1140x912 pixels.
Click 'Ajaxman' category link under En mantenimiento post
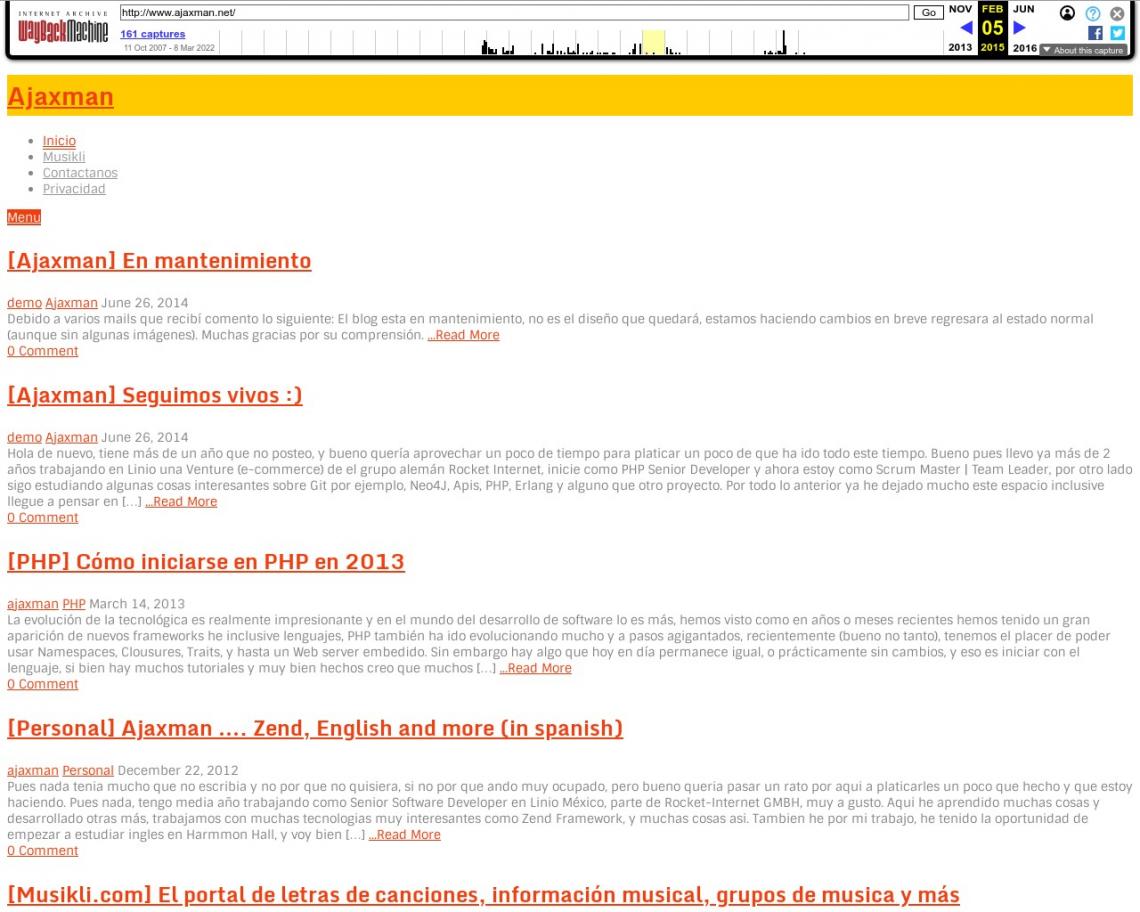pyautogui.click(x=71, y=303)
